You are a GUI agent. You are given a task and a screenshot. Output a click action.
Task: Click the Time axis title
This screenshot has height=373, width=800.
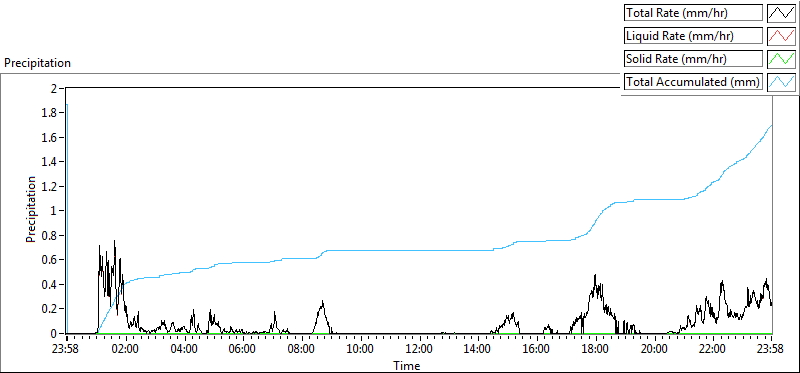click(x=407, y=365)
